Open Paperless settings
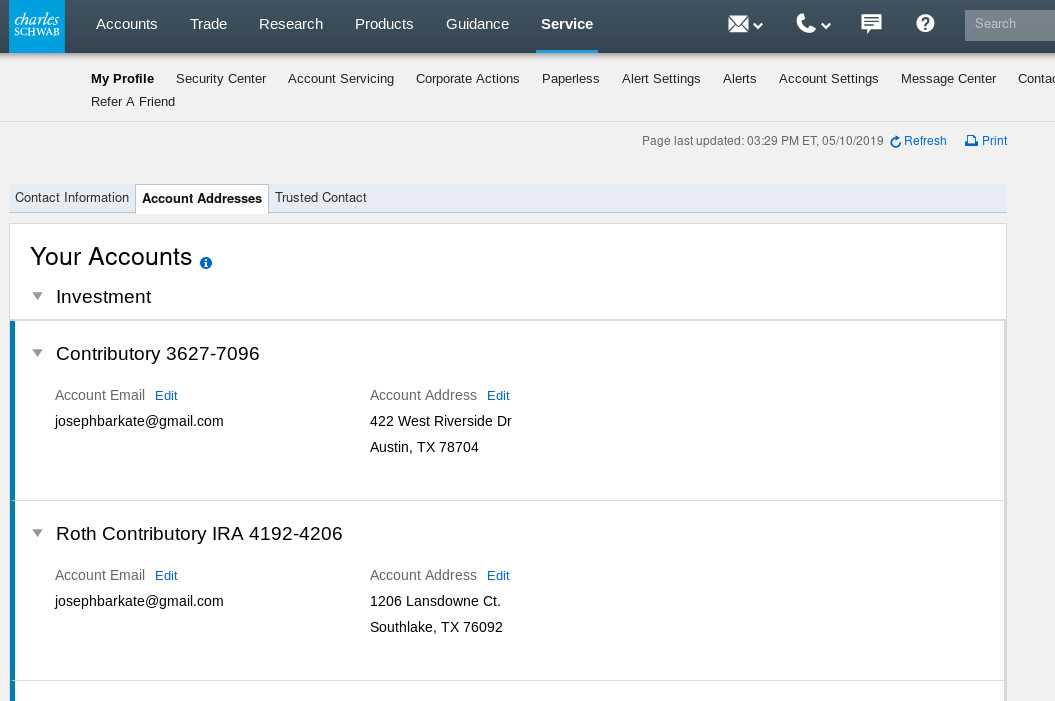Screen dimensions: 1055x701 (571, 79)
